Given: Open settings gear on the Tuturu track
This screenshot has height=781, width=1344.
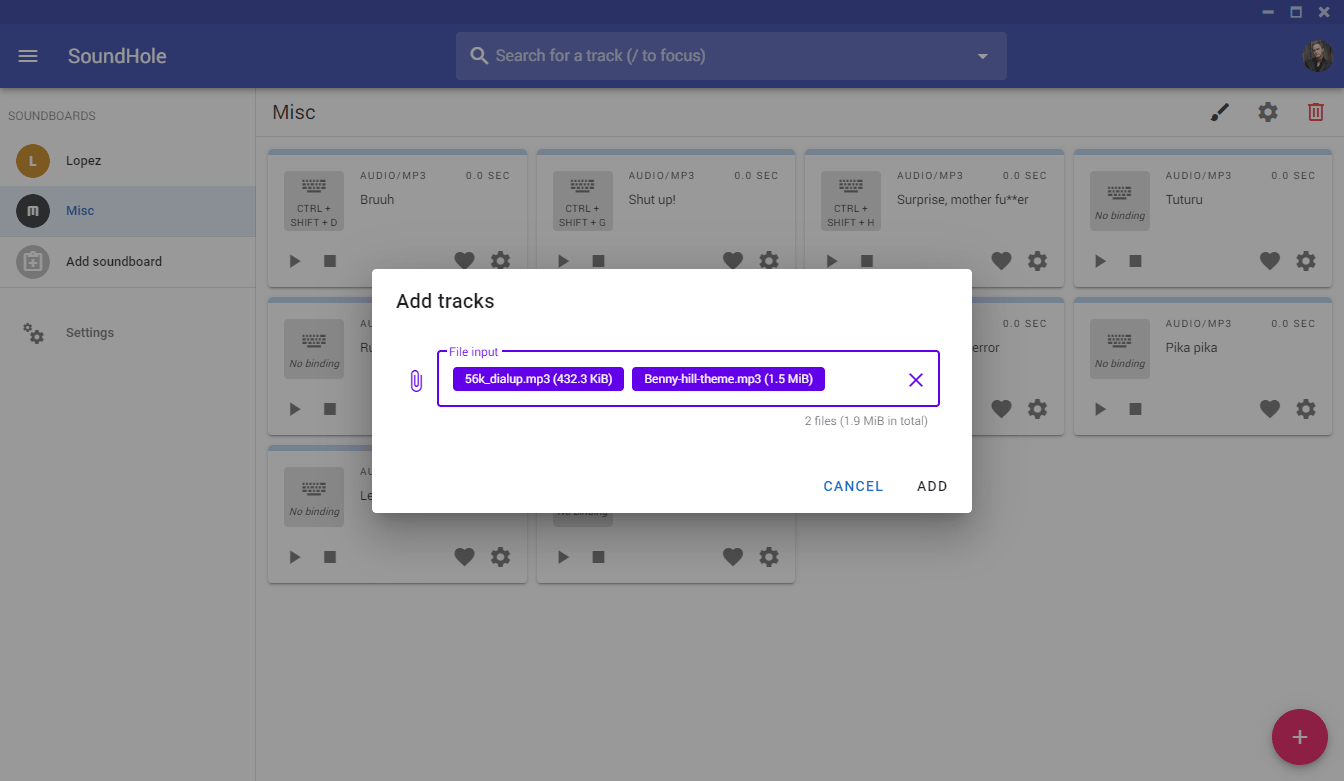Looking at the screenshot, I should click(x=1305, y=261).
